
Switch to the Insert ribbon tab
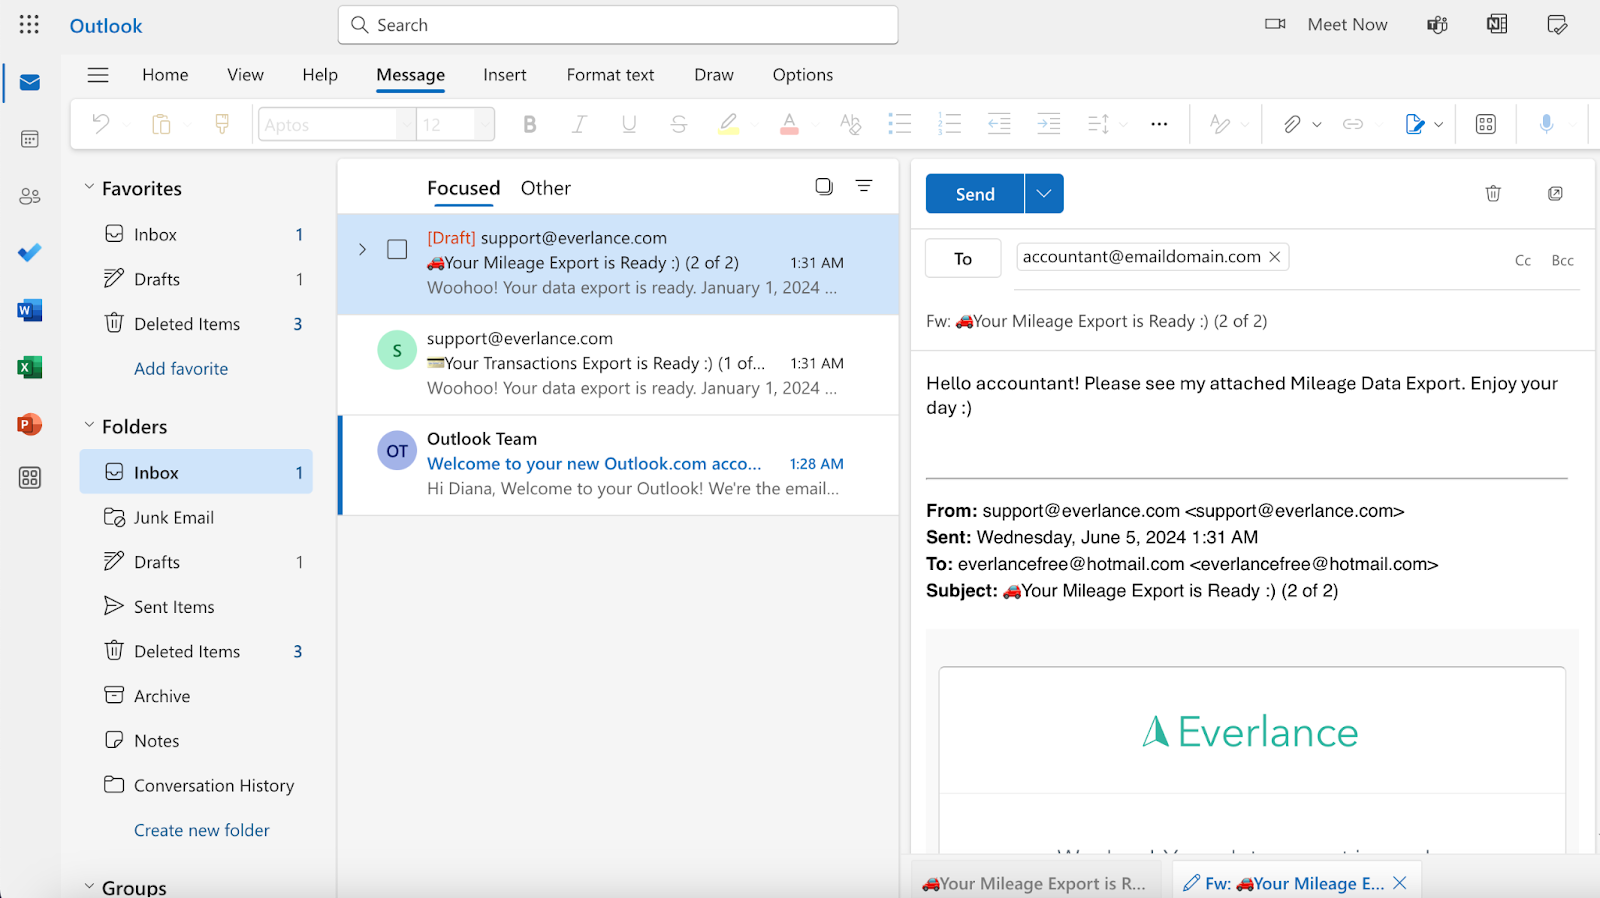[x=504, y=75]
